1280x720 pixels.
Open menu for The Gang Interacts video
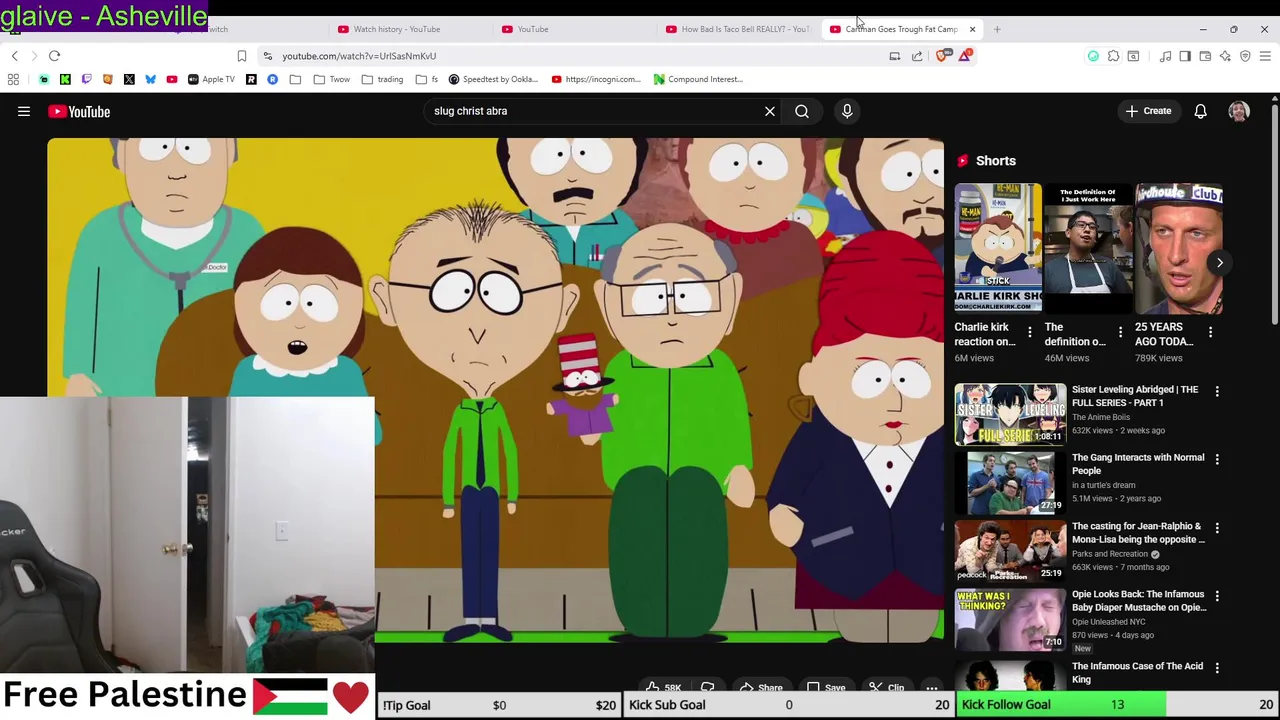coord(1217,459)
